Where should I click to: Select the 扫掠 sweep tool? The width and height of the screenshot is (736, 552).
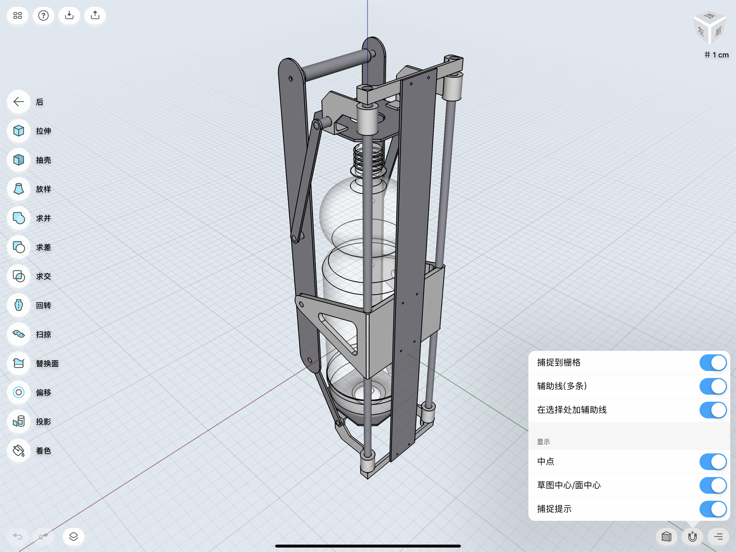point(18,334)
